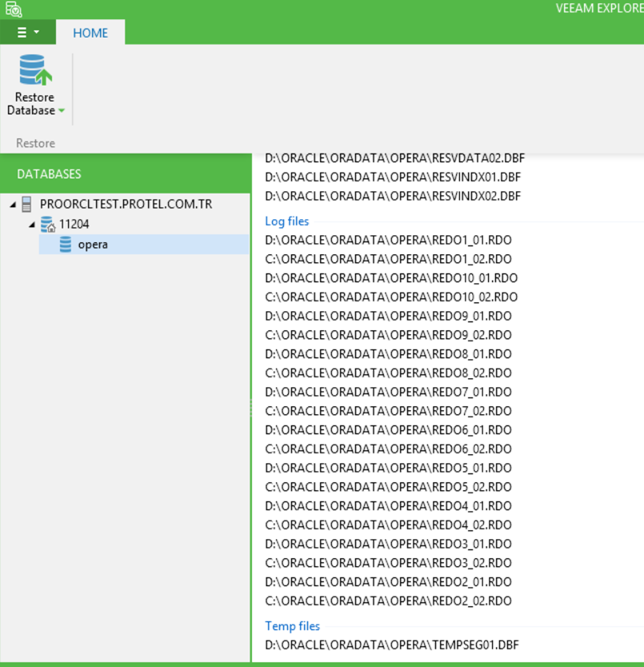Collapse the 11204 Oracle home node
This screenshot has height=667, width=644.
pyautogui.click(x=32, y=224)
